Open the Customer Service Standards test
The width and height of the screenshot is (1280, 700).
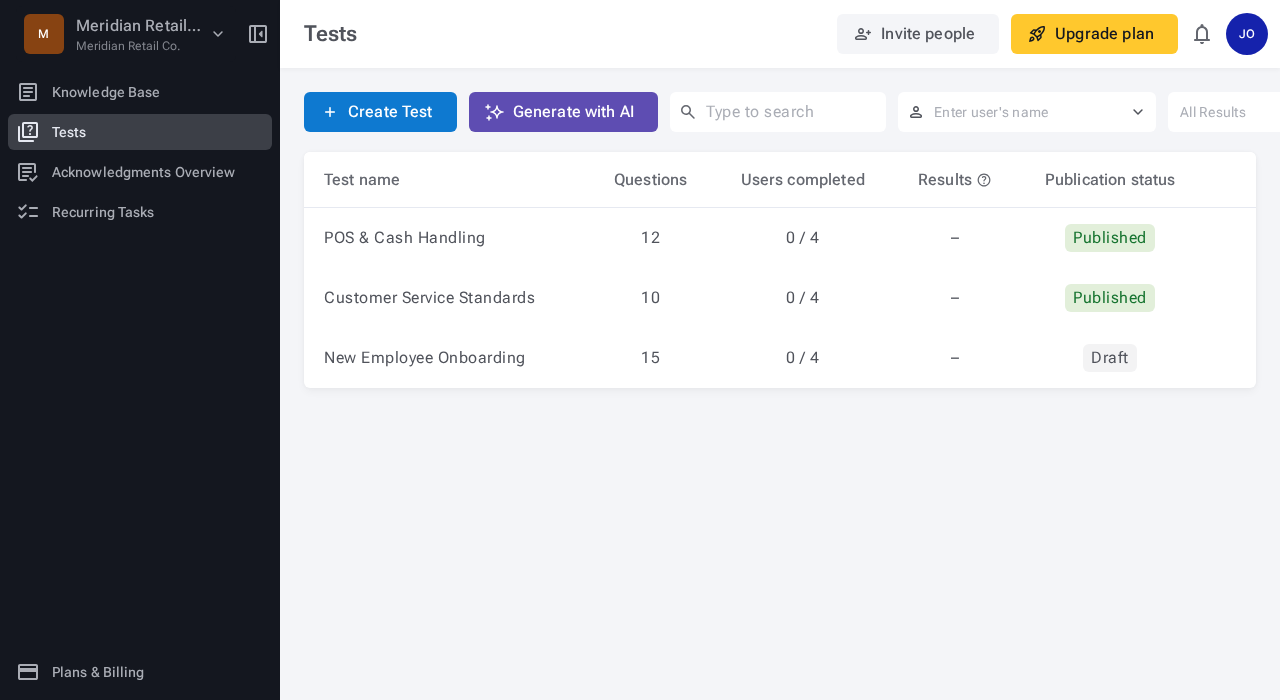click(429, 298)
